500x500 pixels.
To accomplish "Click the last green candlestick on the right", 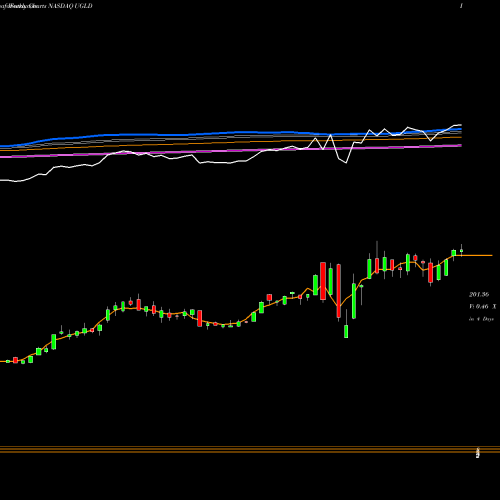I will (x=461, y=251).
